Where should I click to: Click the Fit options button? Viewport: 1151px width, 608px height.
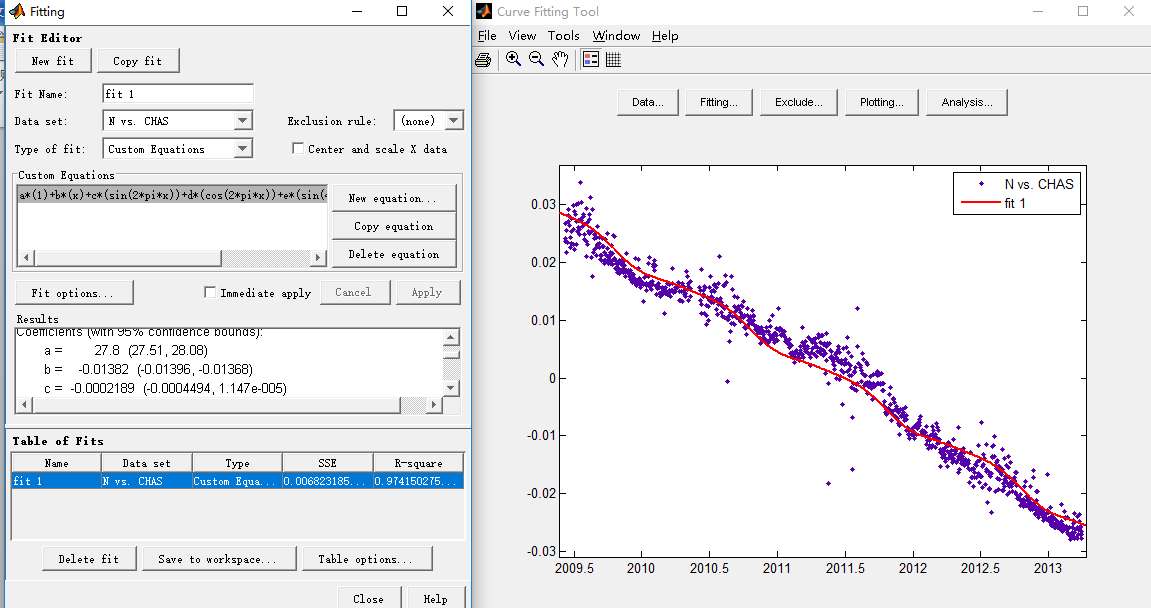coord(74,293)
